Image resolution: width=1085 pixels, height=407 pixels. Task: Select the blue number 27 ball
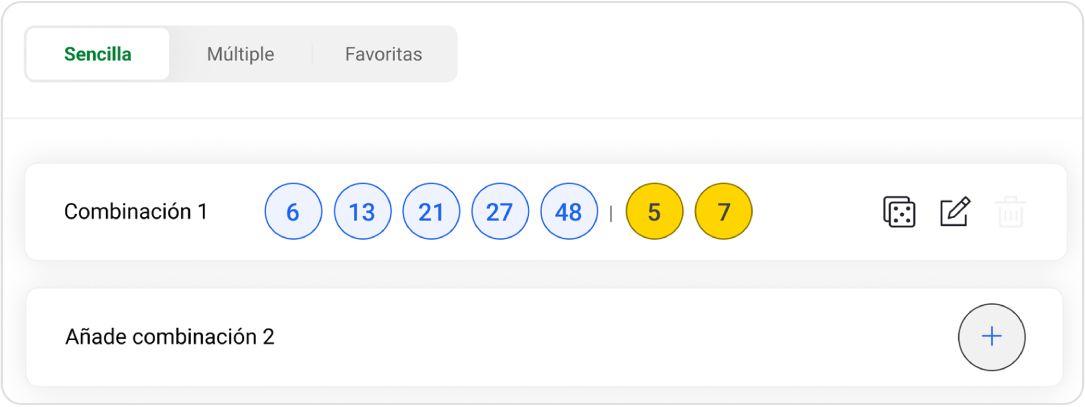pyautogui.click(x=500, y=212)
